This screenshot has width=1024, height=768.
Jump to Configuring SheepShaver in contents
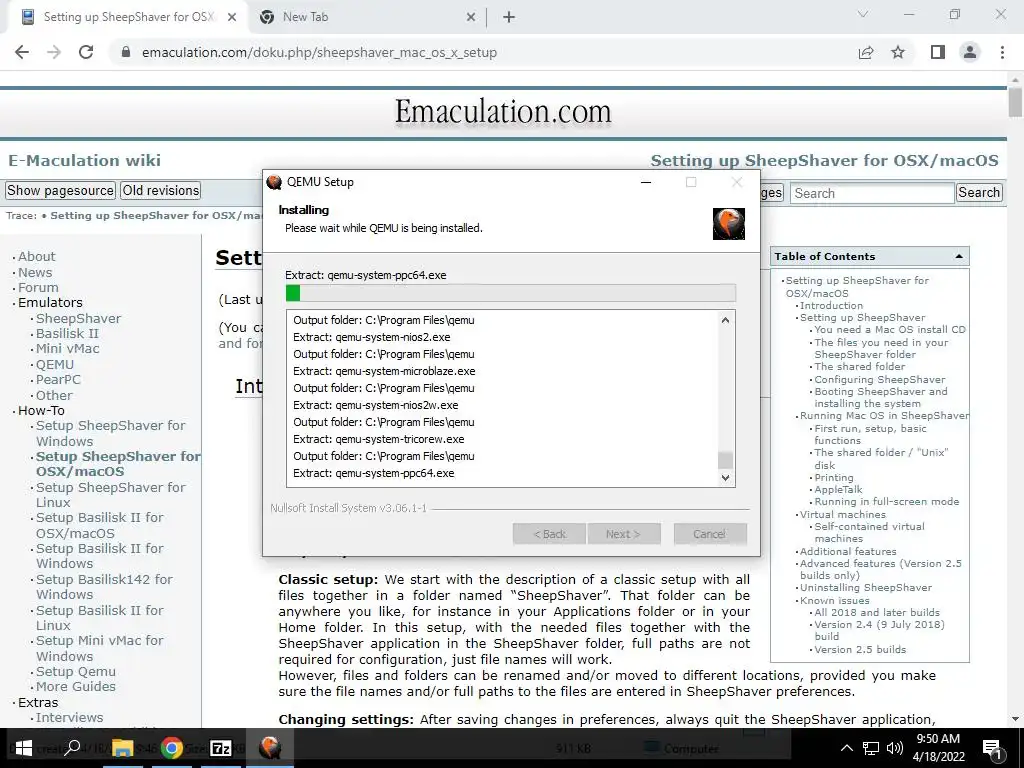(880, 379)
